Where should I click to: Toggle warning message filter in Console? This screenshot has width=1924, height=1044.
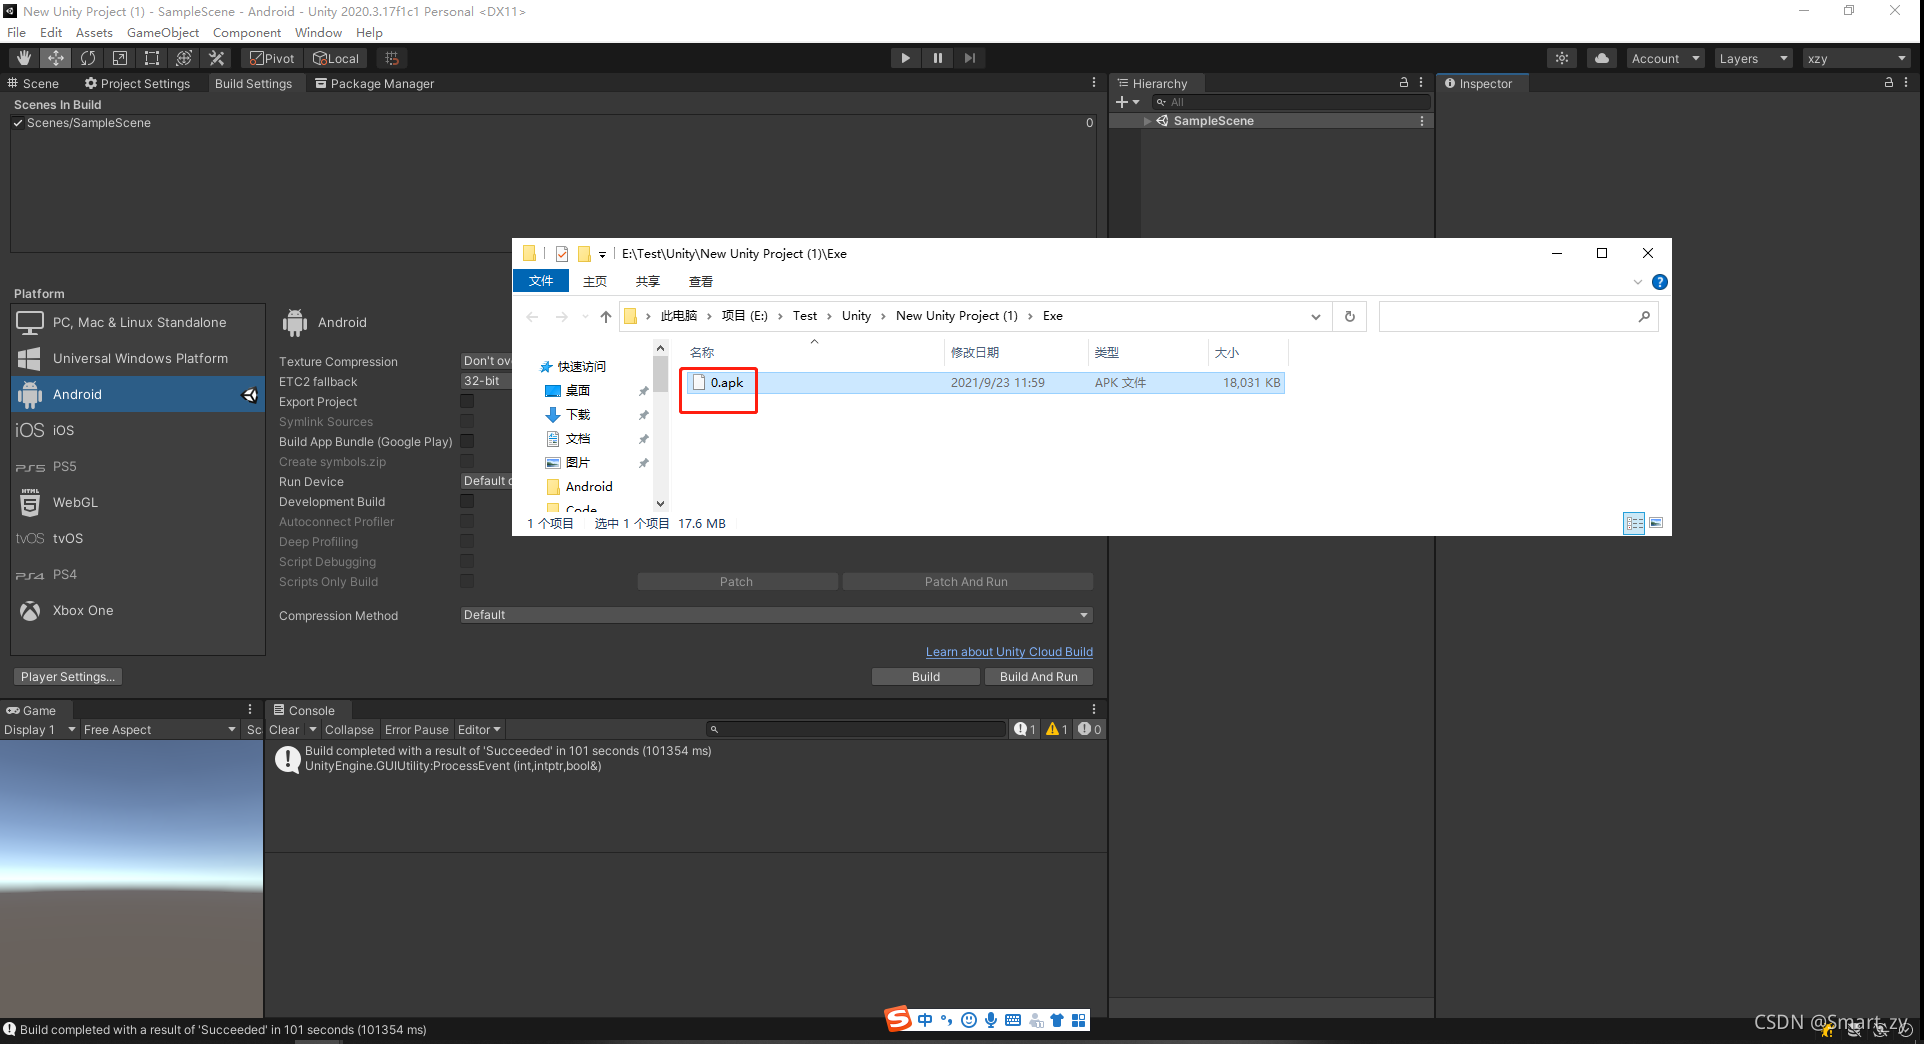(x=1057, y=729)
